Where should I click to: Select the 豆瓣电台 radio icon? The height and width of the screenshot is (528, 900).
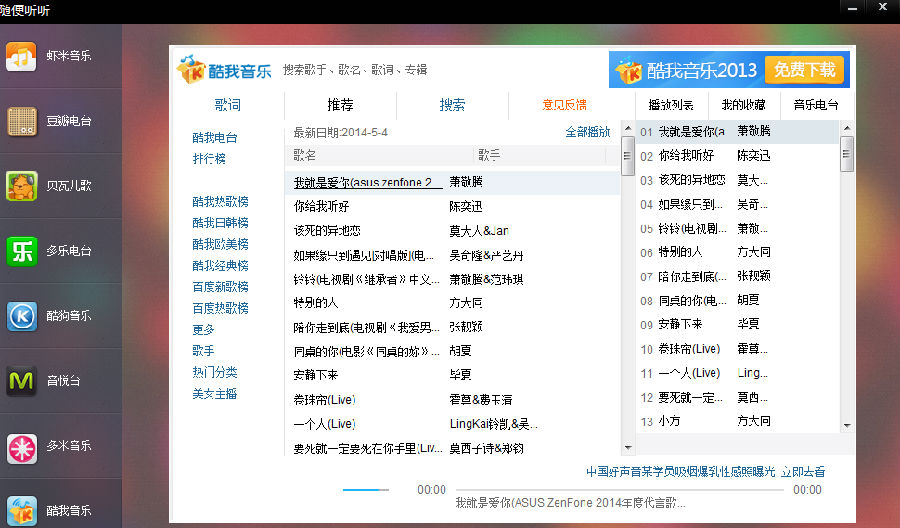tap(21, 121)
